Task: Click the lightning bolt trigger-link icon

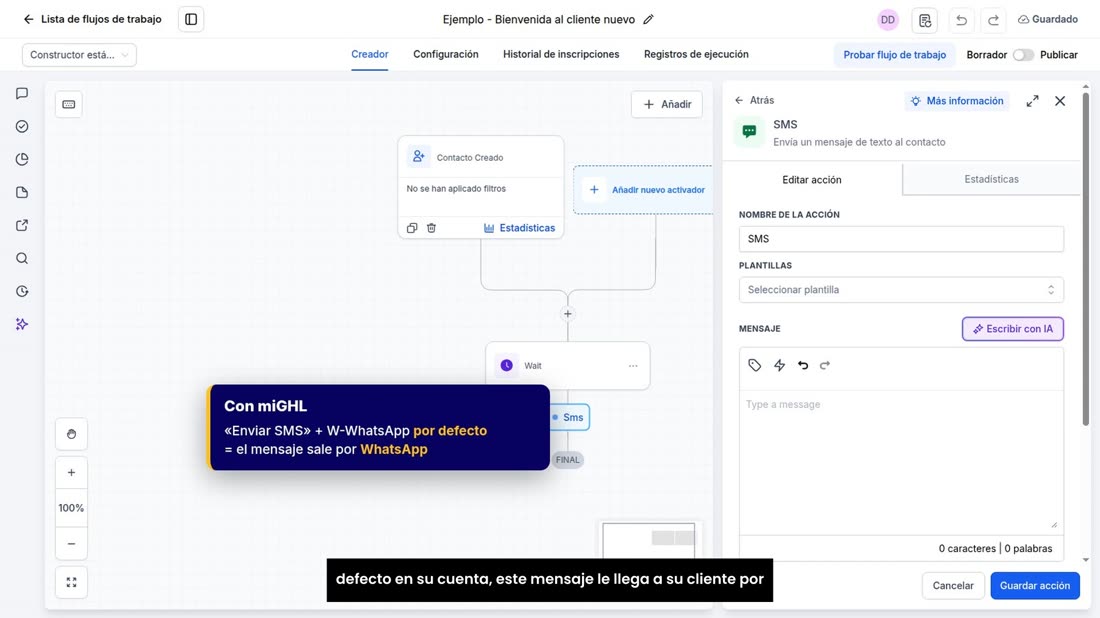Action: tap(779, 365)
